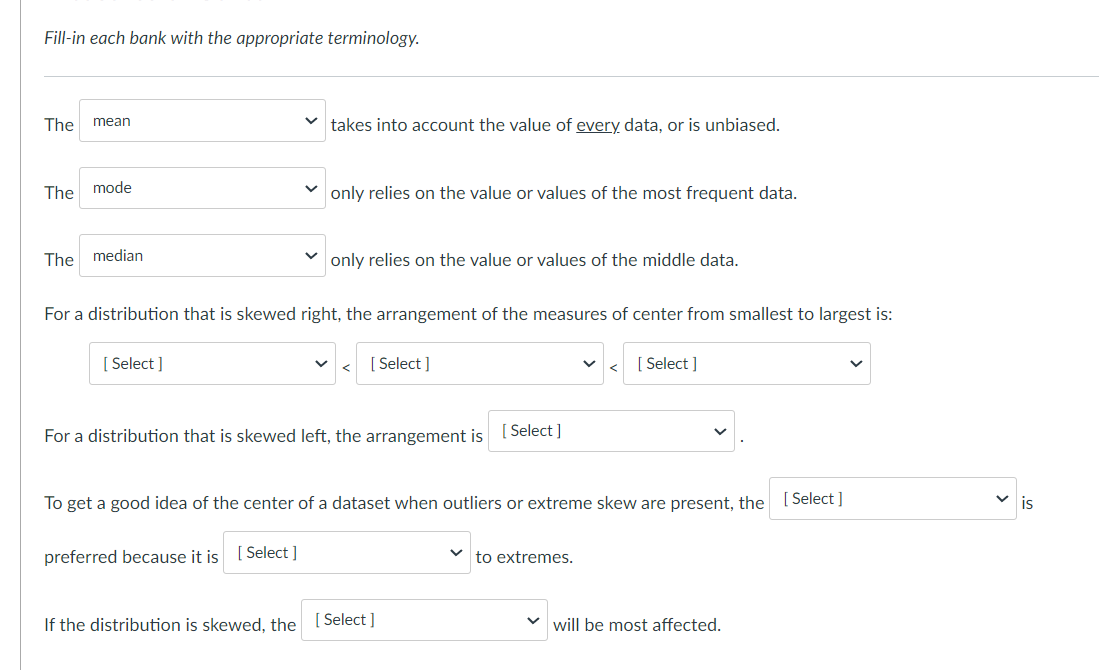Click the 'mean' text inside first dropdown

[110, 120]
